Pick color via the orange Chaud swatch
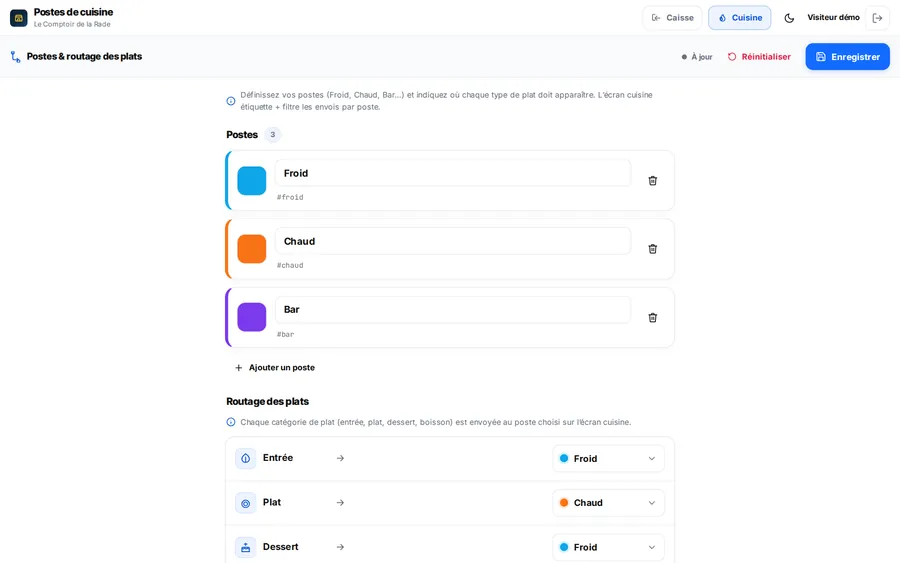 [x=251, y=249]
